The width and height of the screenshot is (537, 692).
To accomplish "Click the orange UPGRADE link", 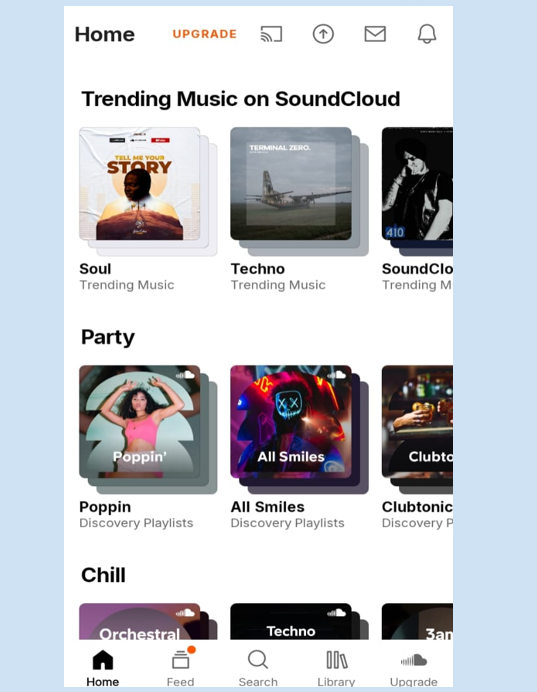I will click(x=205, y=34).
